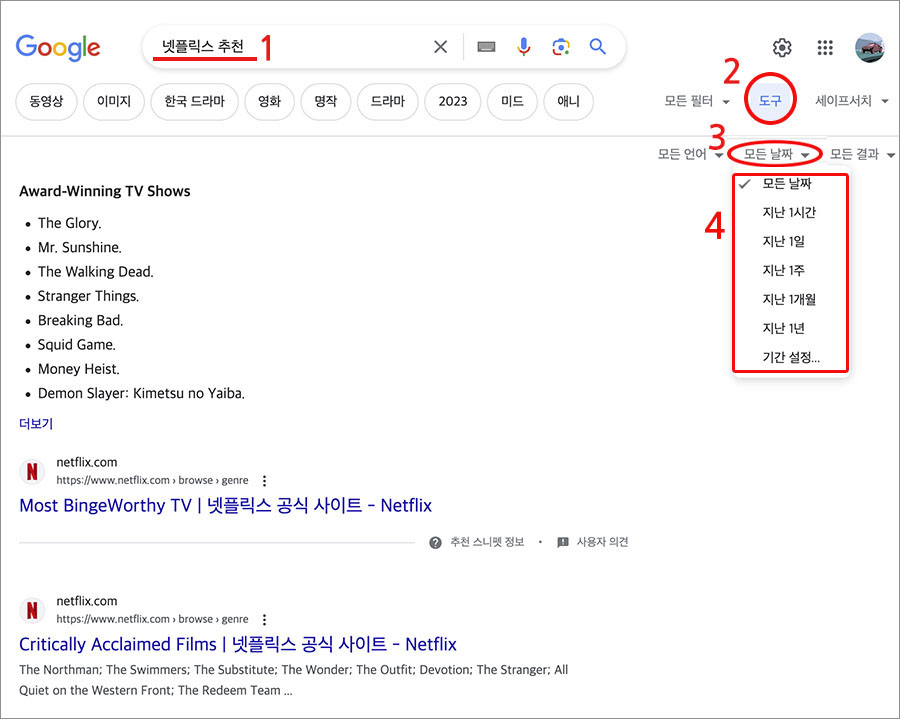Select the 영화 filter chip
900x719 pixels.
269,102
